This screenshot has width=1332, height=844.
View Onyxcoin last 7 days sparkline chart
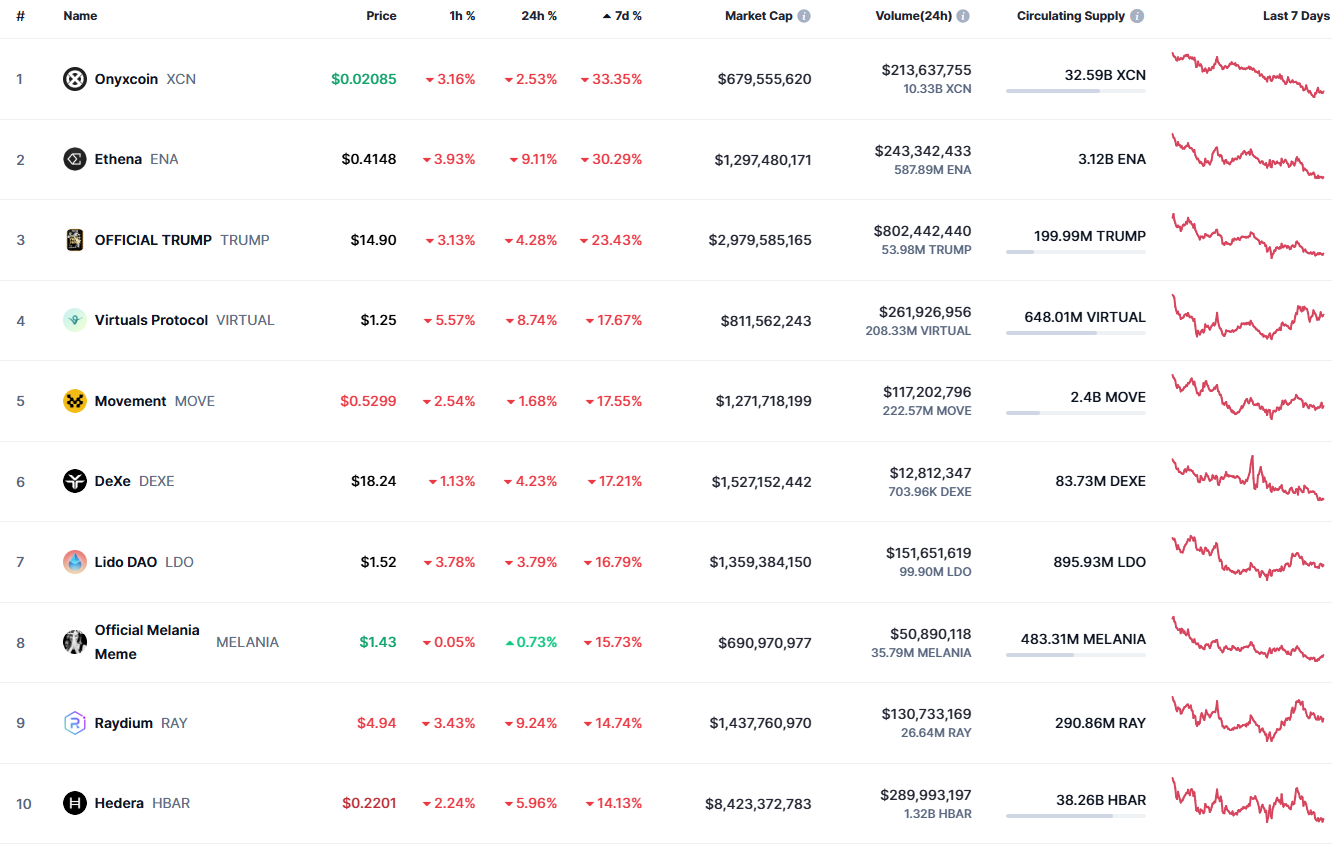click(x=1248, y=75)
